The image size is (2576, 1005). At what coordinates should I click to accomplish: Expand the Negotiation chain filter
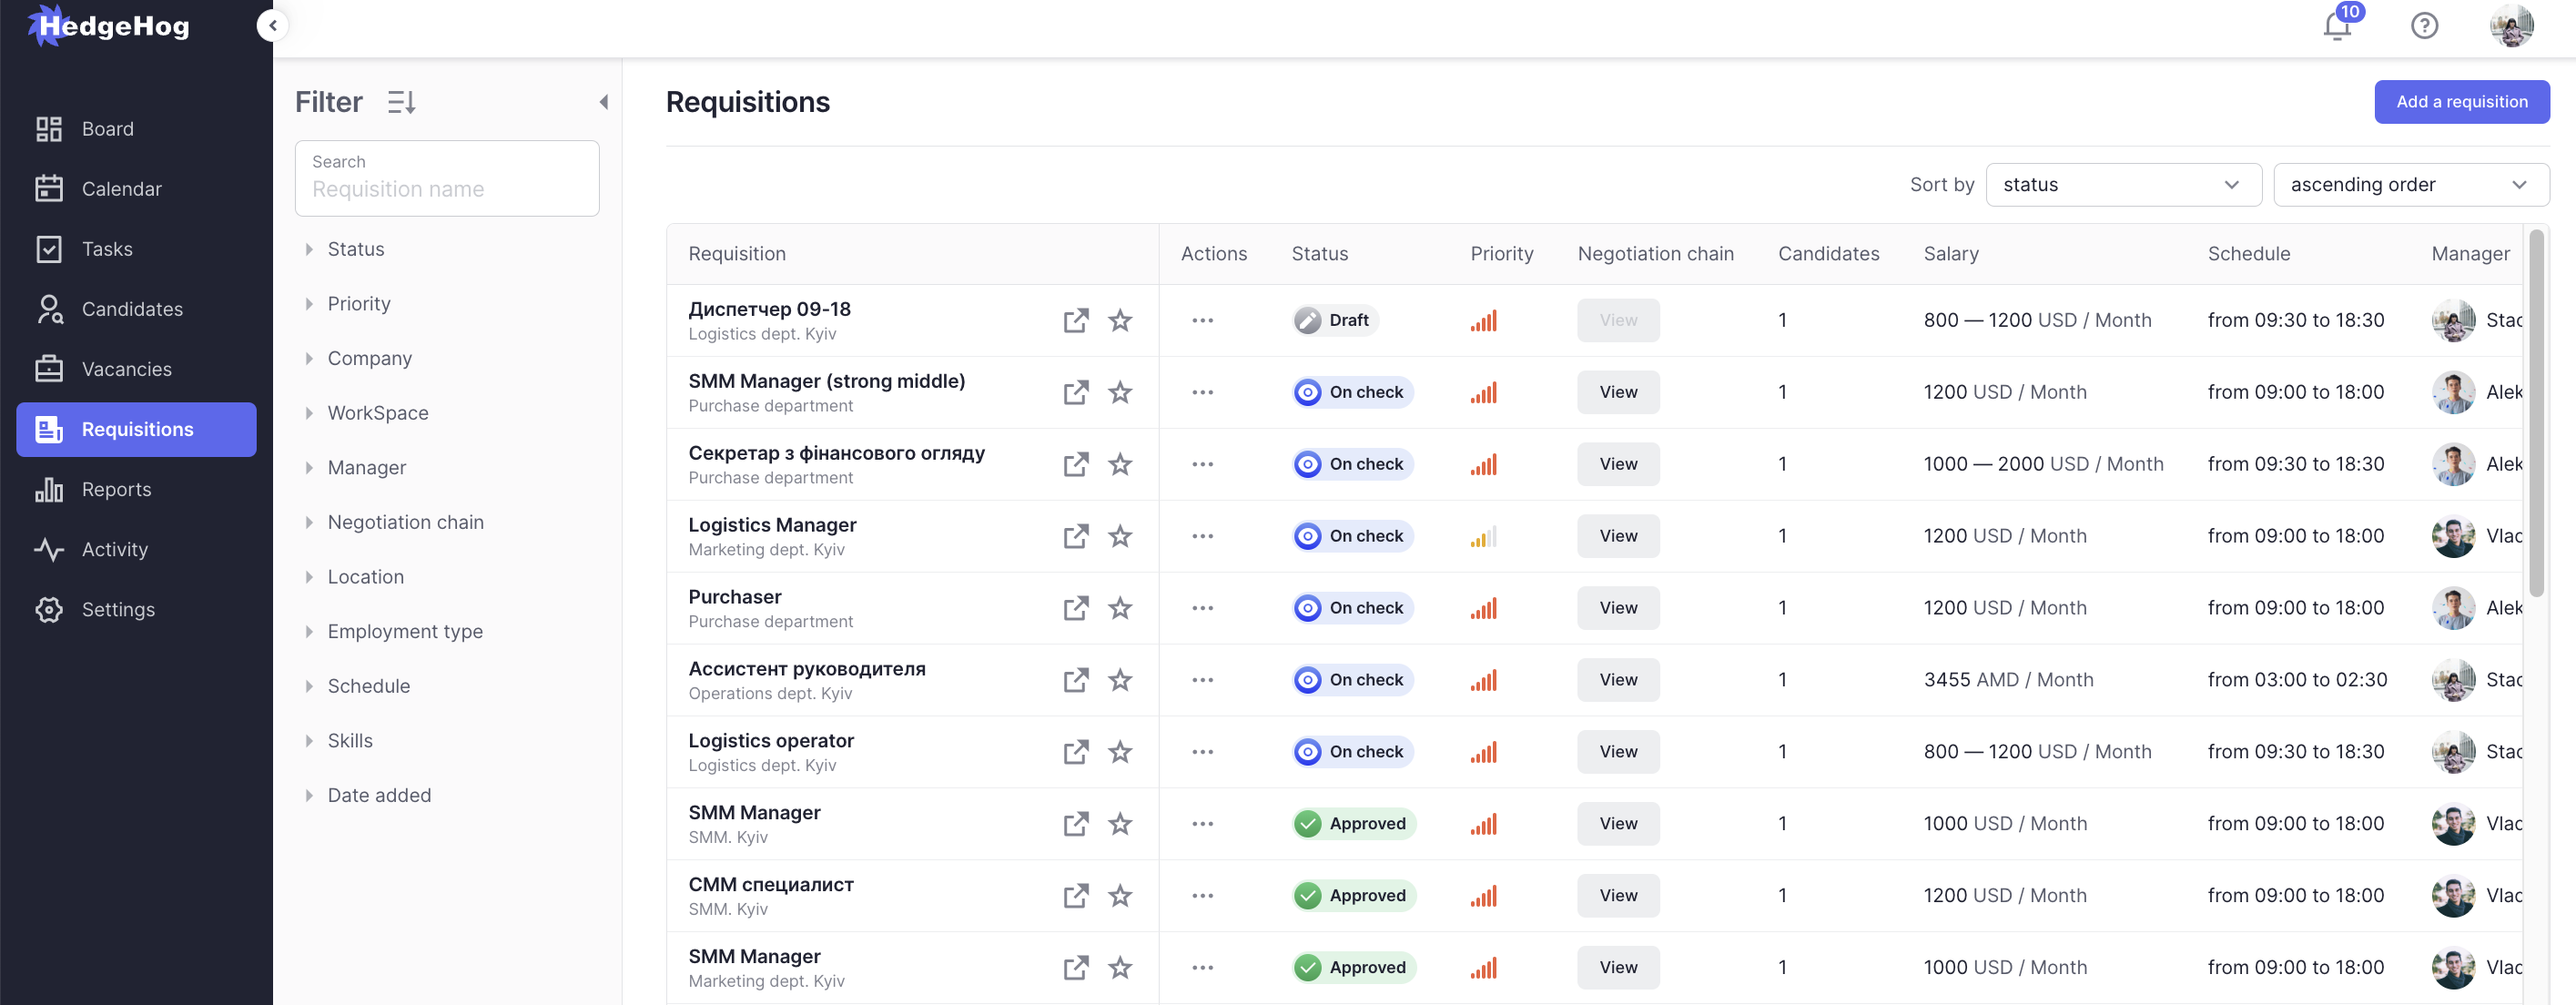click(405, 522)
